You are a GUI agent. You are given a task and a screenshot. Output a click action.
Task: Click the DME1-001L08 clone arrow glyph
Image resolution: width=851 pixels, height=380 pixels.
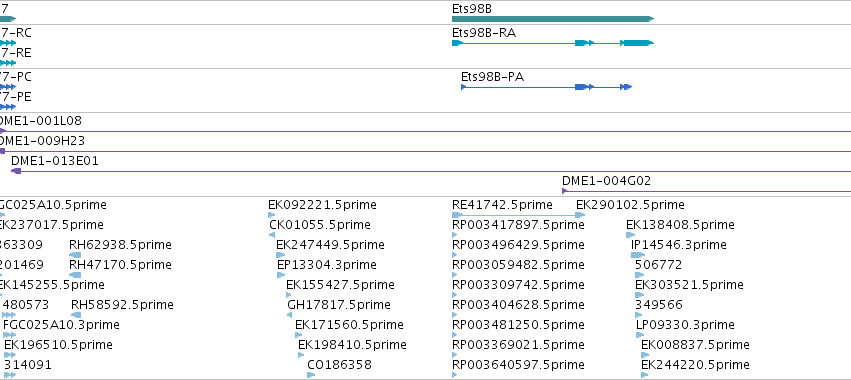pos(2,131)
